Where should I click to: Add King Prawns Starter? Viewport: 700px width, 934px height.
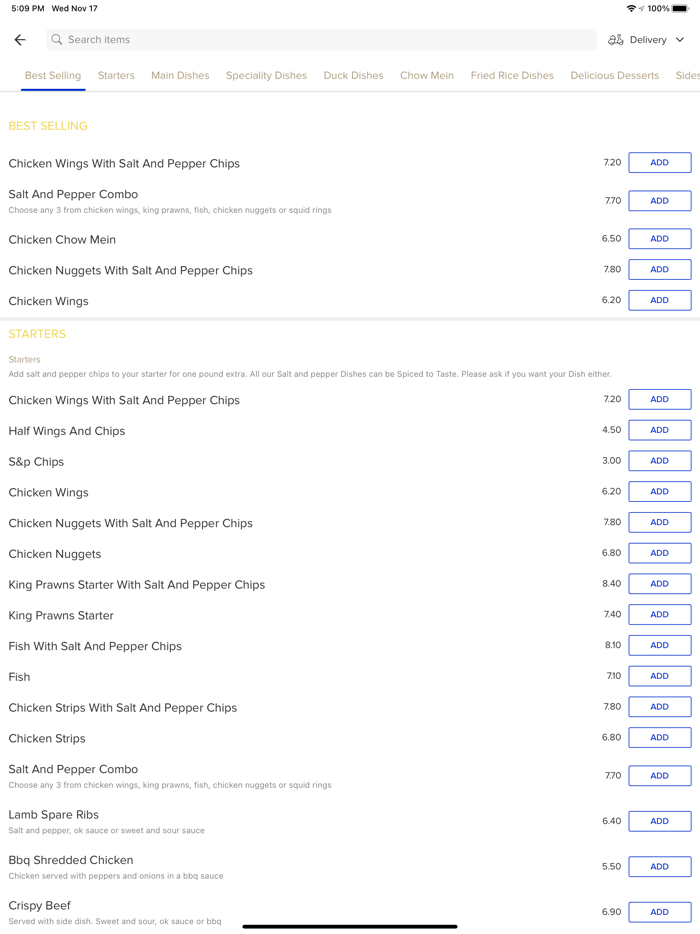pos(659,615)
